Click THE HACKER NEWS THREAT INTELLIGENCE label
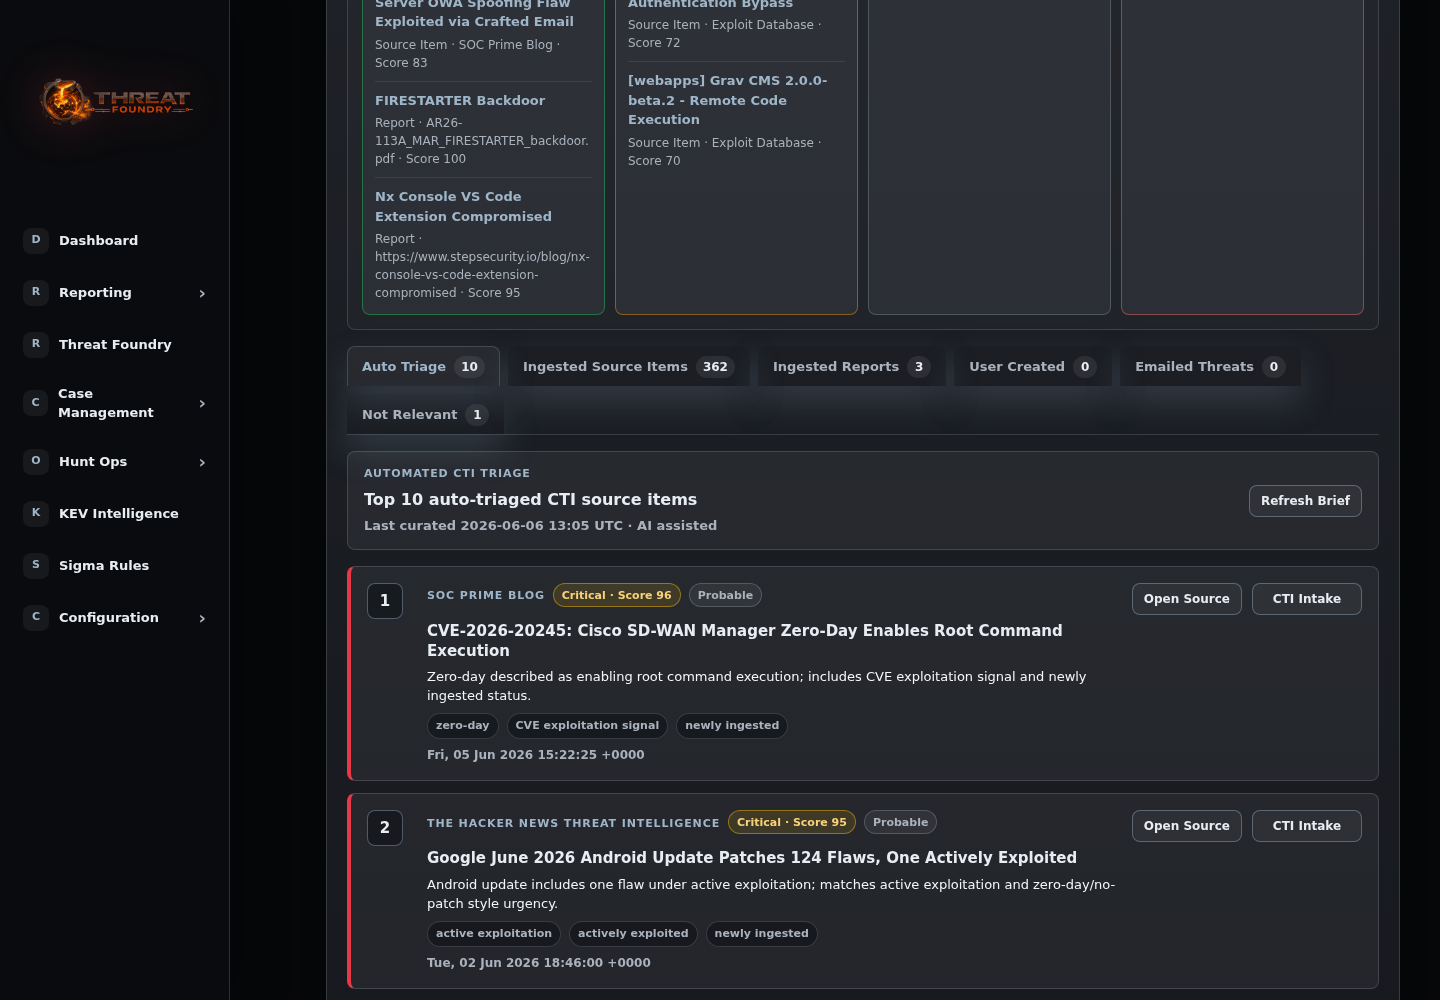 [x=573, y=823]
